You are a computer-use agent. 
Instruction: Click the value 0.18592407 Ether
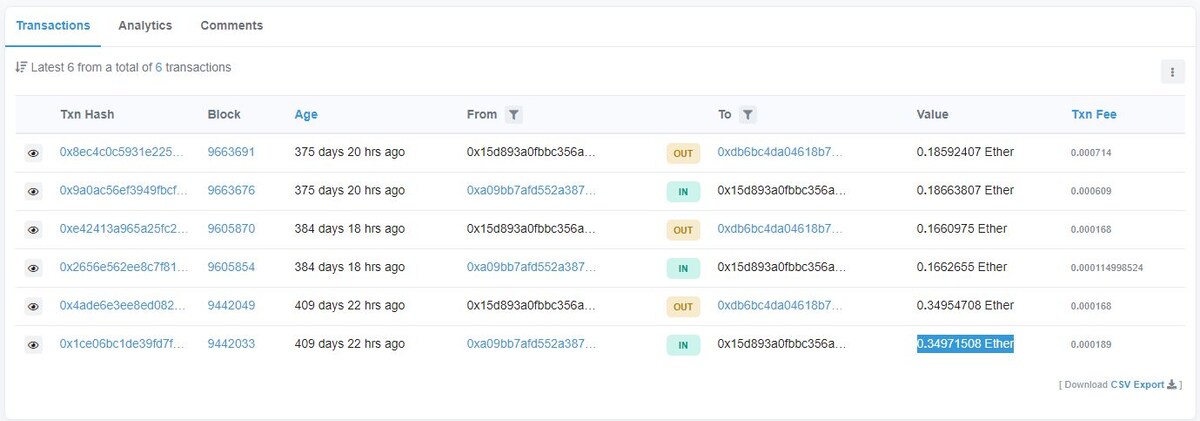pos(965,152)
